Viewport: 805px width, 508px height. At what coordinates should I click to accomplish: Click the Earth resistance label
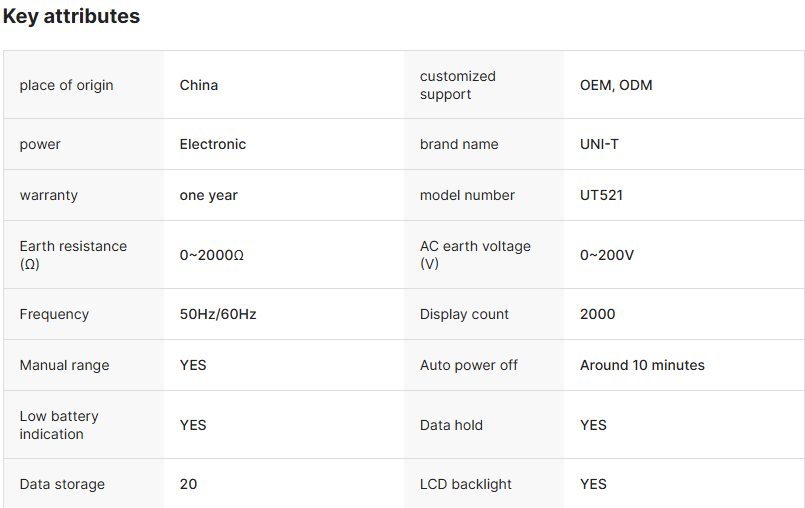[x=73, y=255]
